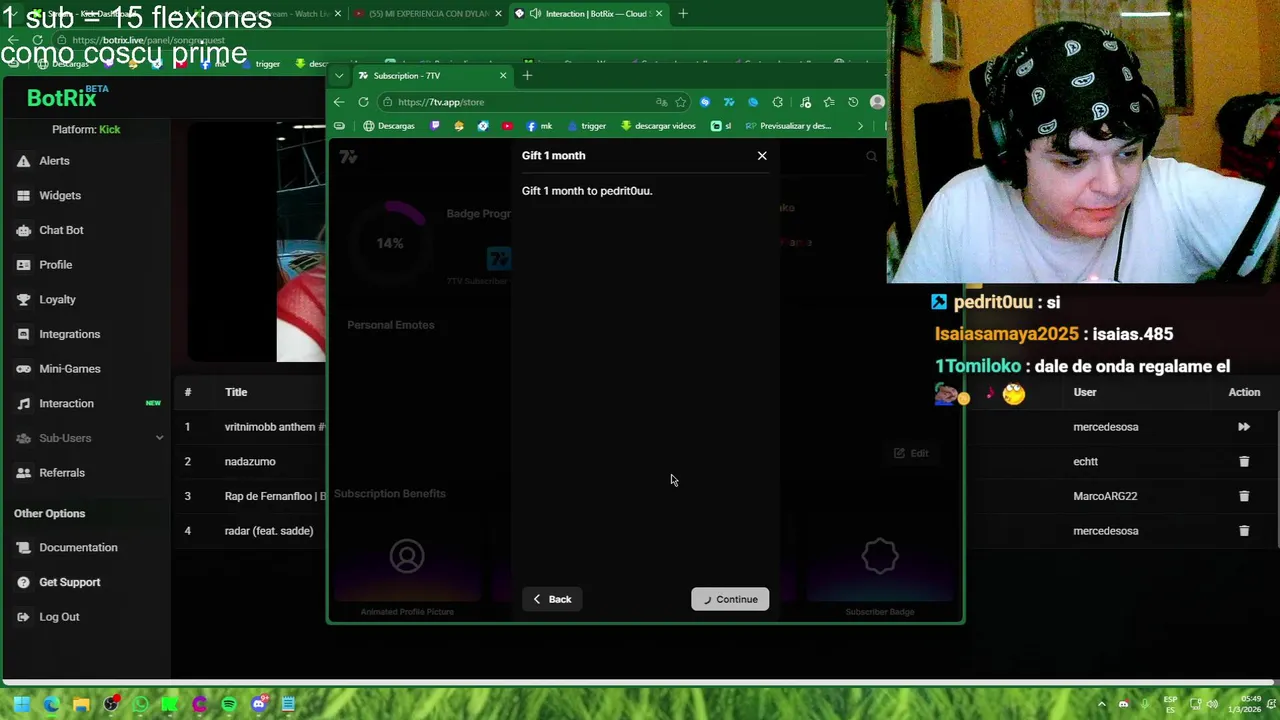The height and width of the screenshot is (720, 1280).
Task: Delete echtt's song request
Action: [1244, 461]
